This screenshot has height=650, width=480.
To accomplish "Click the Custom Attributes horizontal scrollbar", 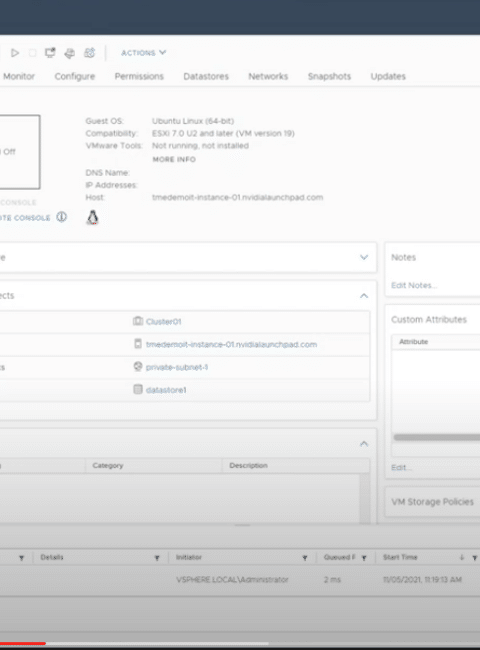I will pos(436,437).
